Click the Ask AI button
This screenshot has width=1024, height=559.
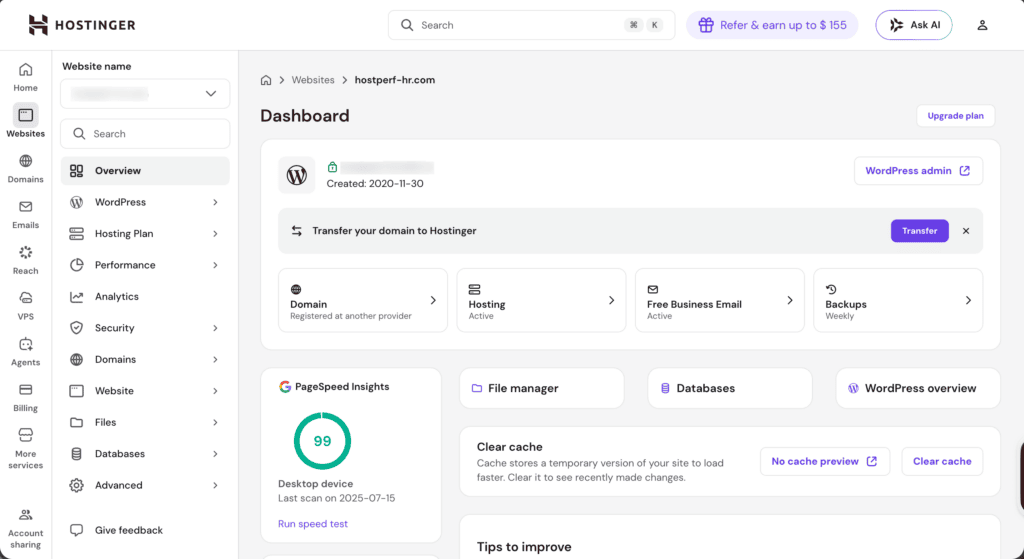point(914,25)
